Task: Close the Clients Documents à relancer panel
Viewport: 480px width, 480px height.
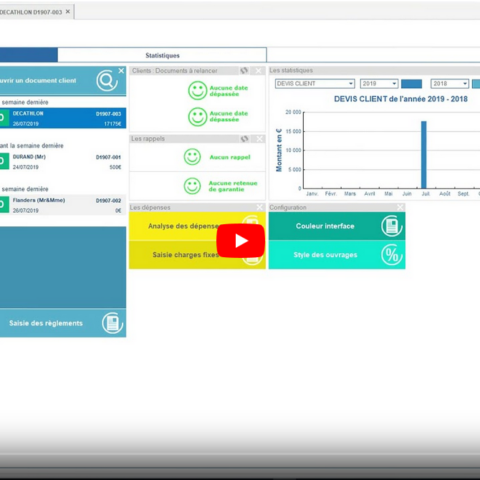Action: coord(259,71)
